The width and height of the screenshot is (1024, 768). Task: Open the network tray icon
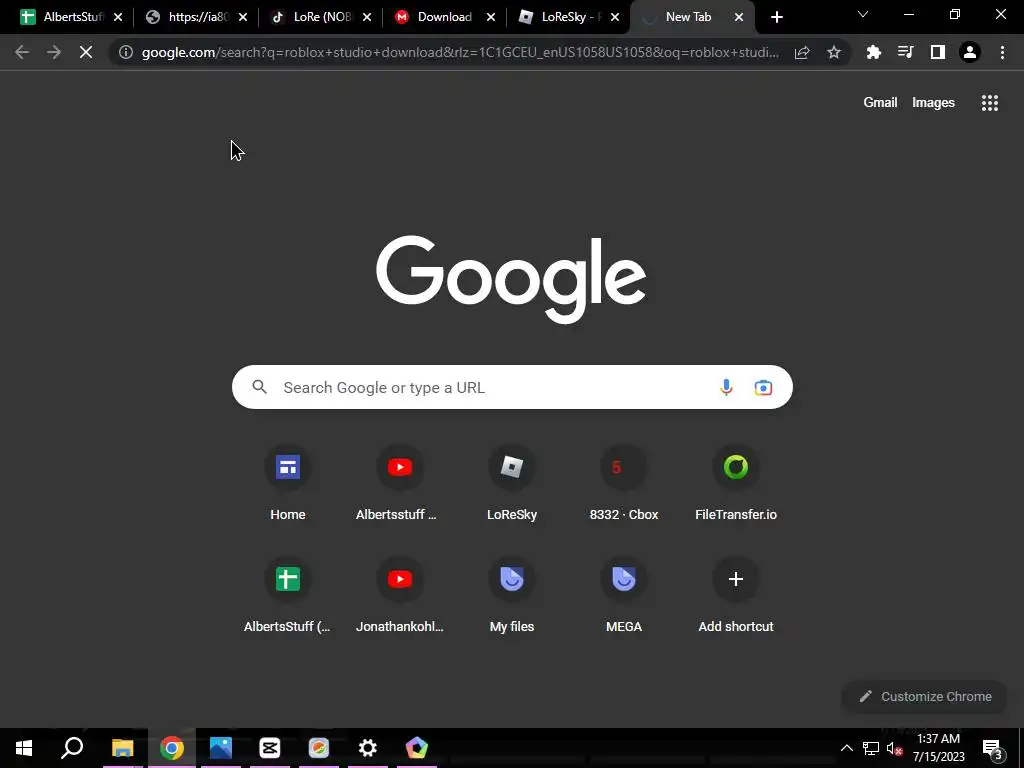coord(871,748)
